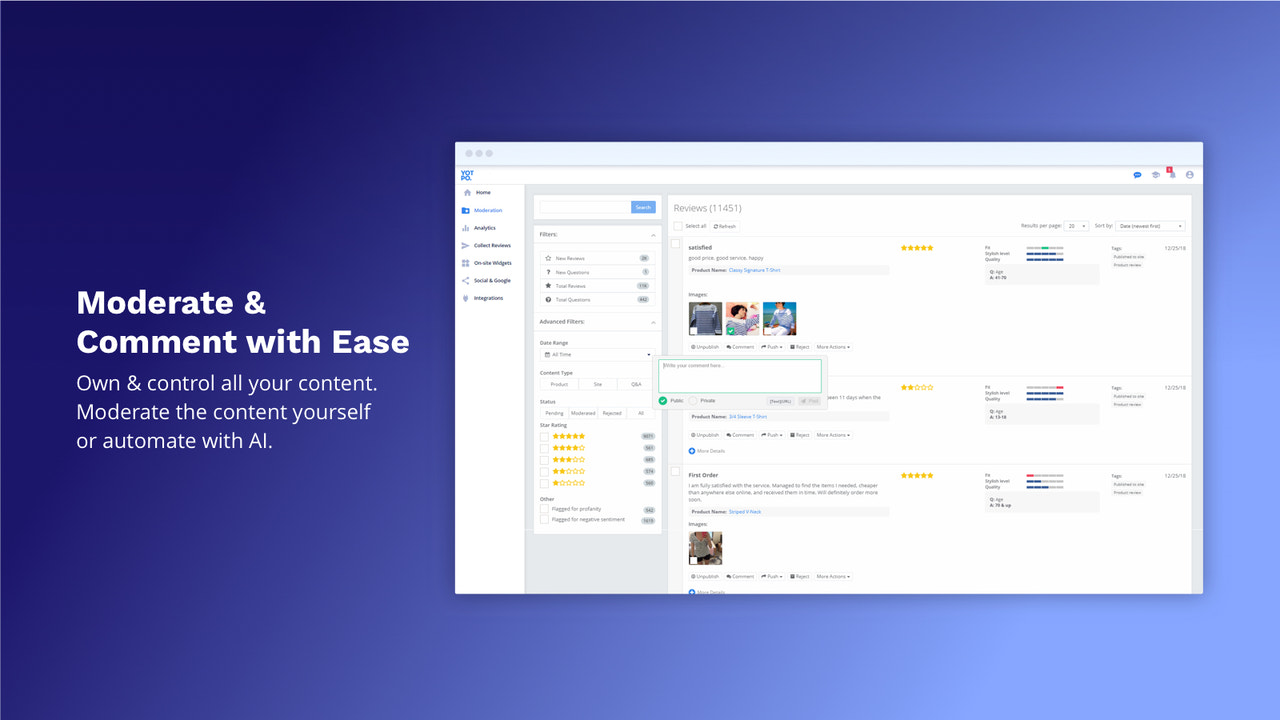This screenshot has width=1280, height=720.
Task: Filter by Total Questions
Action: pyautogui.click(x=597, y=299)
